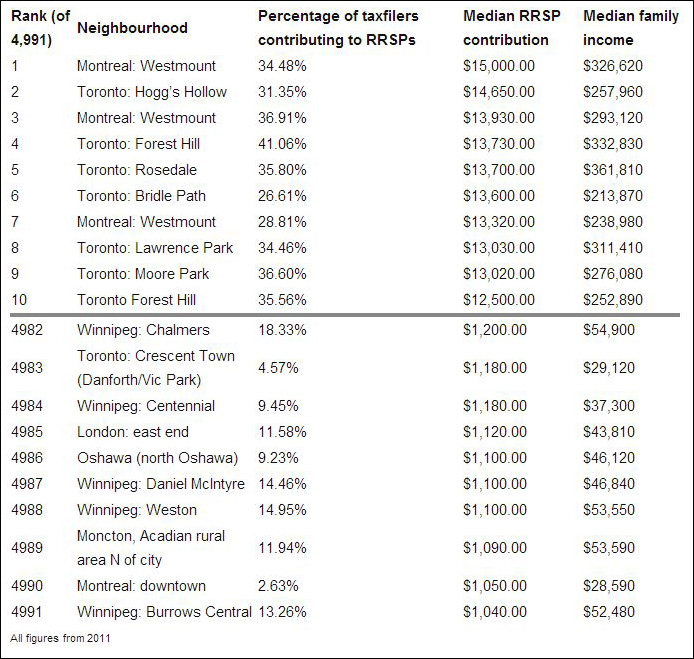Viewport: 694px width, 659px height.
Task: Select the Toronto: Hogg's Hollow cell
Action: point(152,92)
